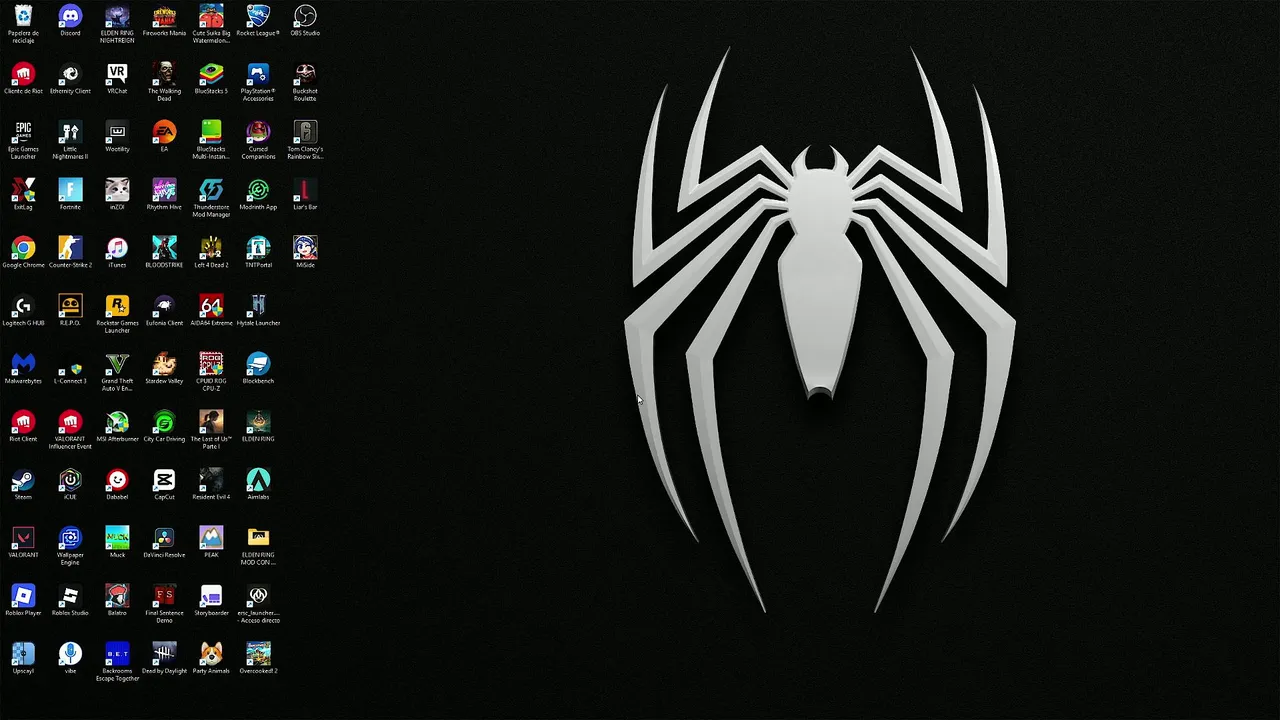Select the Stardew Valley icon
This screenshot has width=1280, height=720.
[x=164, y=365]
